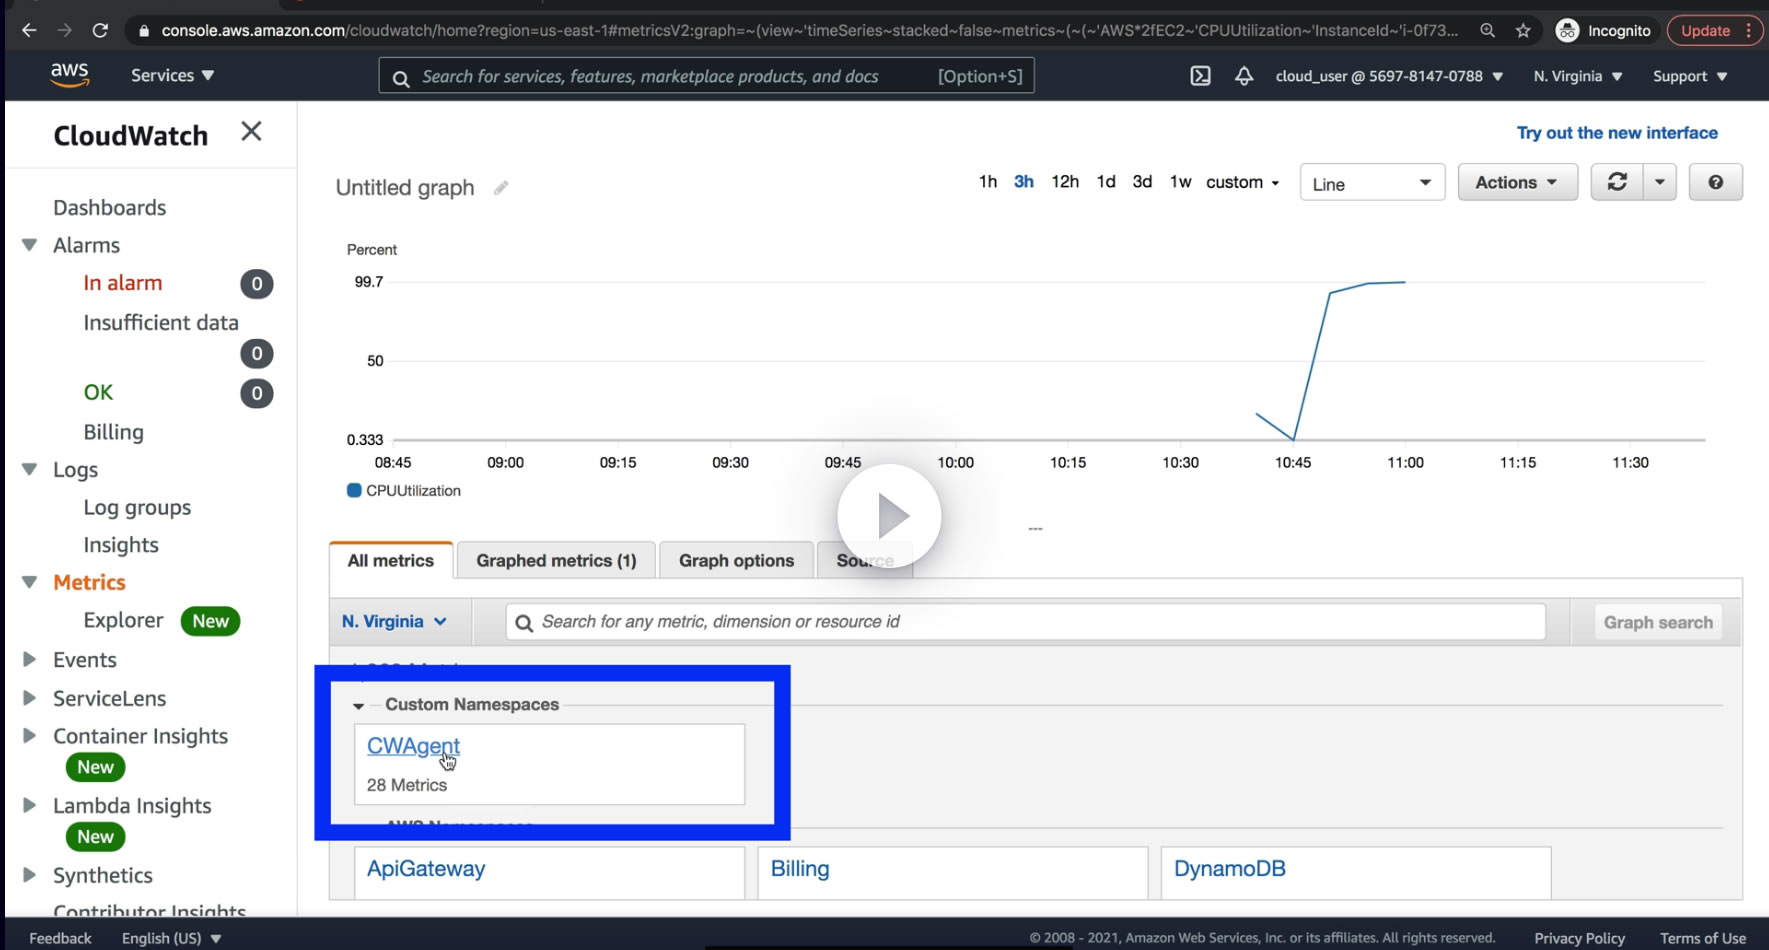This screenshot has height=950, width=1769.
Task: Collapse the Logs section
Action: (30, 469)
